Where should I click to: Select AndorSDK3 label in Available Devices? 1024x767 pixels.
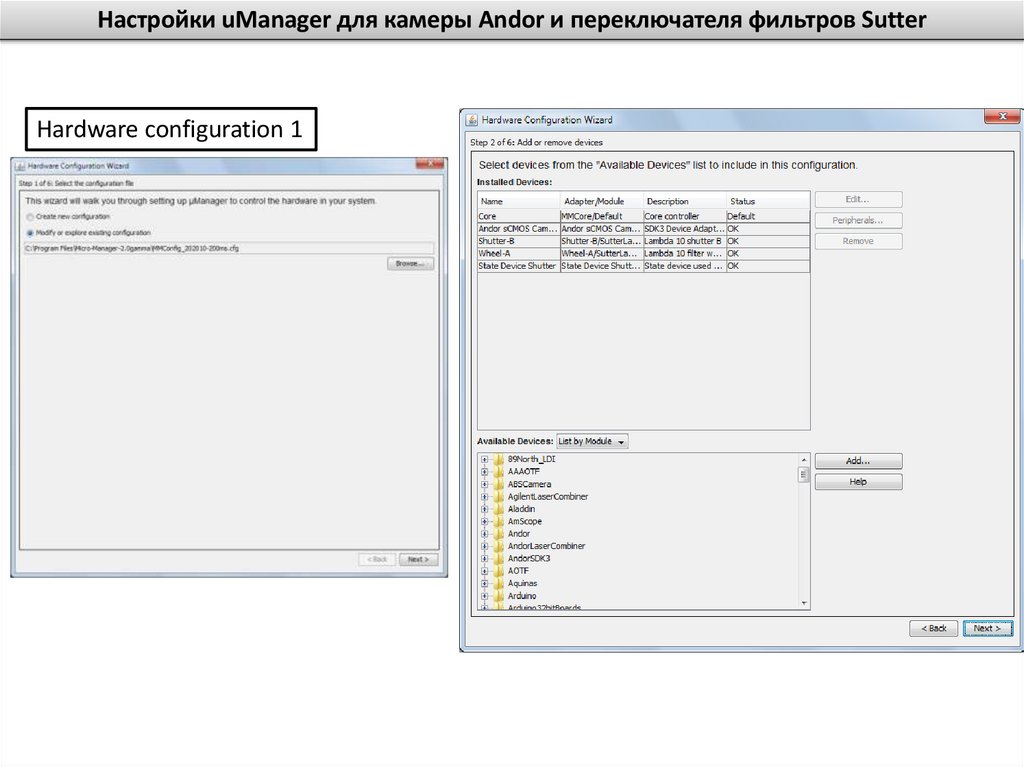(x=529, y=559)
